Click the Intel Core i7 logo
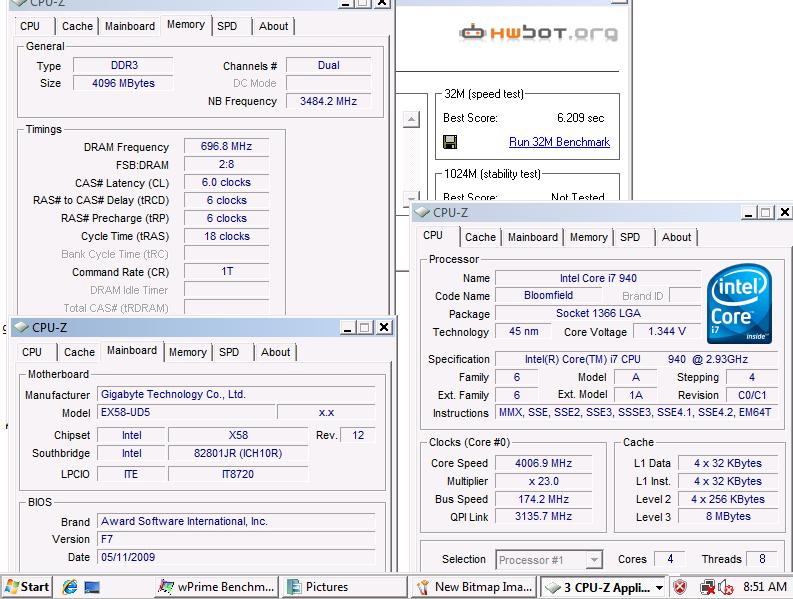Screen dimensions: 793x599 point(739,304)
